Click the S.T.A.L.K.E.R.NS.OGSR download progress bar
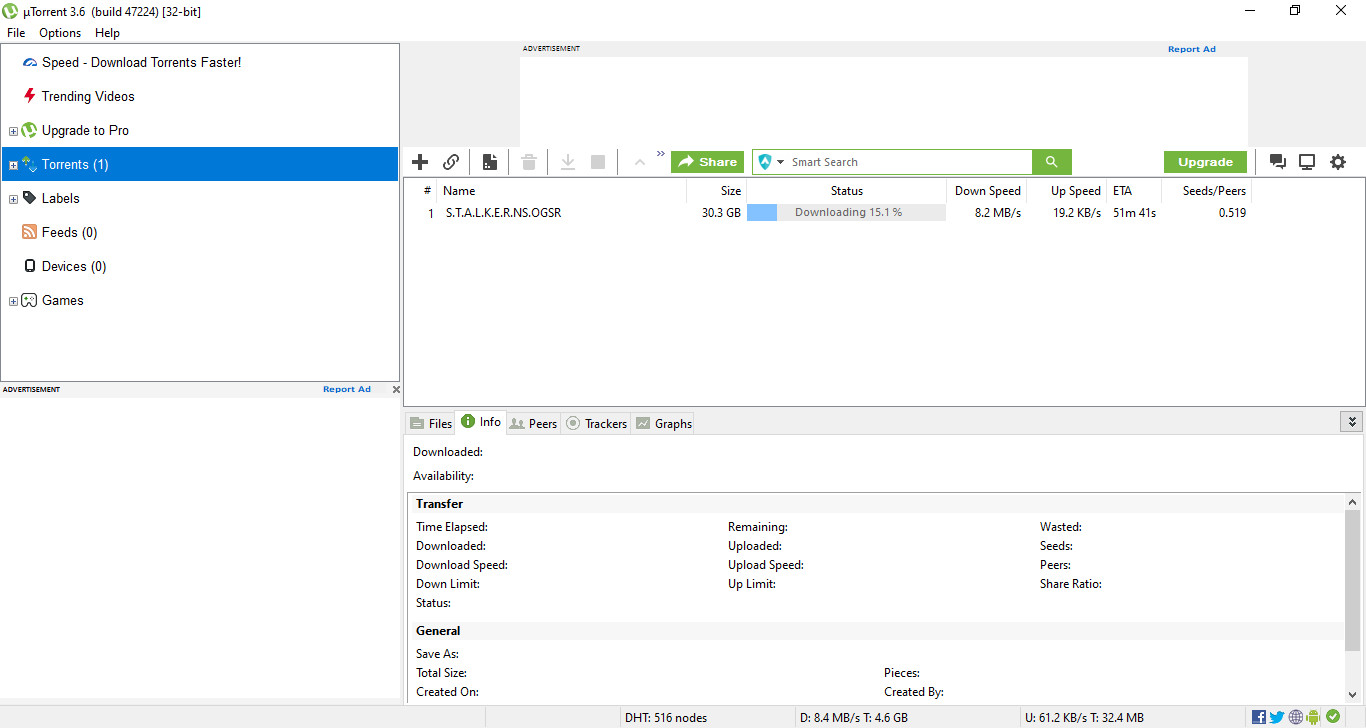The width and height of the screenshot is (1366, 728). coord(846,213)
